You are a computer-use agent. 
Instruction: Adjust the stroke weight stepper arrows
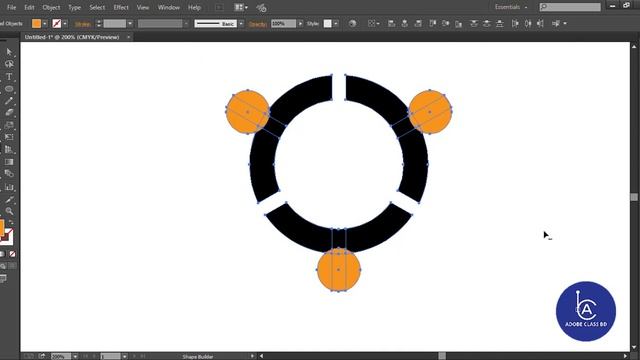(x=98, y=24)
